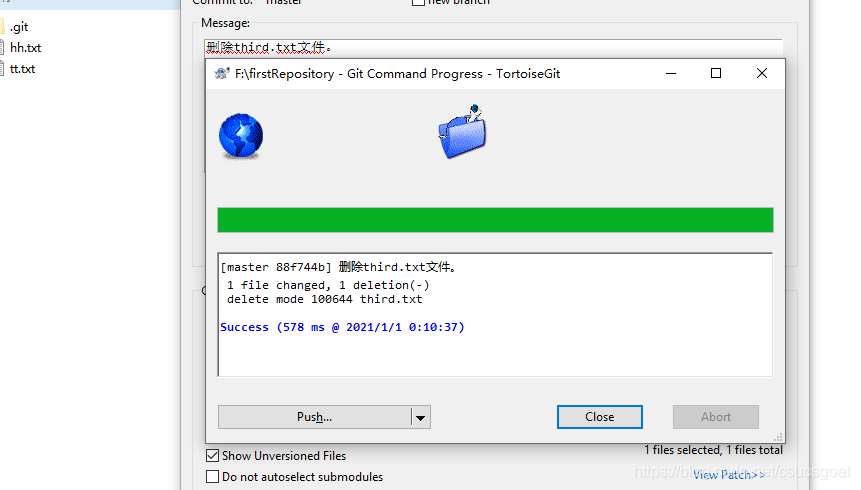Maximize the Git Command Progress window

(x=715, y=73)
